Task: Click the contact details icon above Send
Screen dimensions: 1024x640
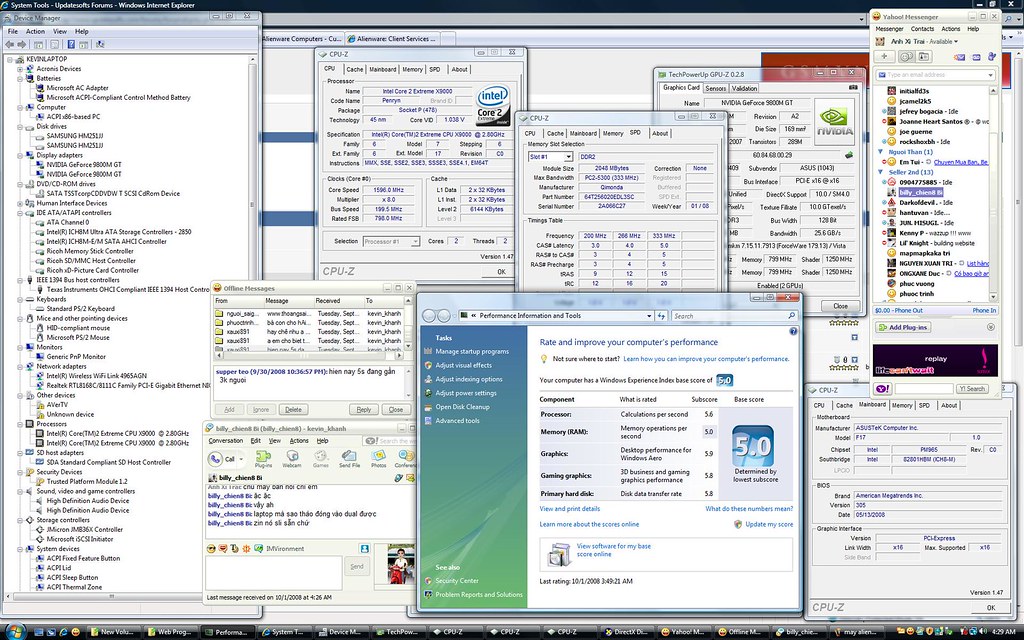Action: pyautogui.click(x=364, y=549)
